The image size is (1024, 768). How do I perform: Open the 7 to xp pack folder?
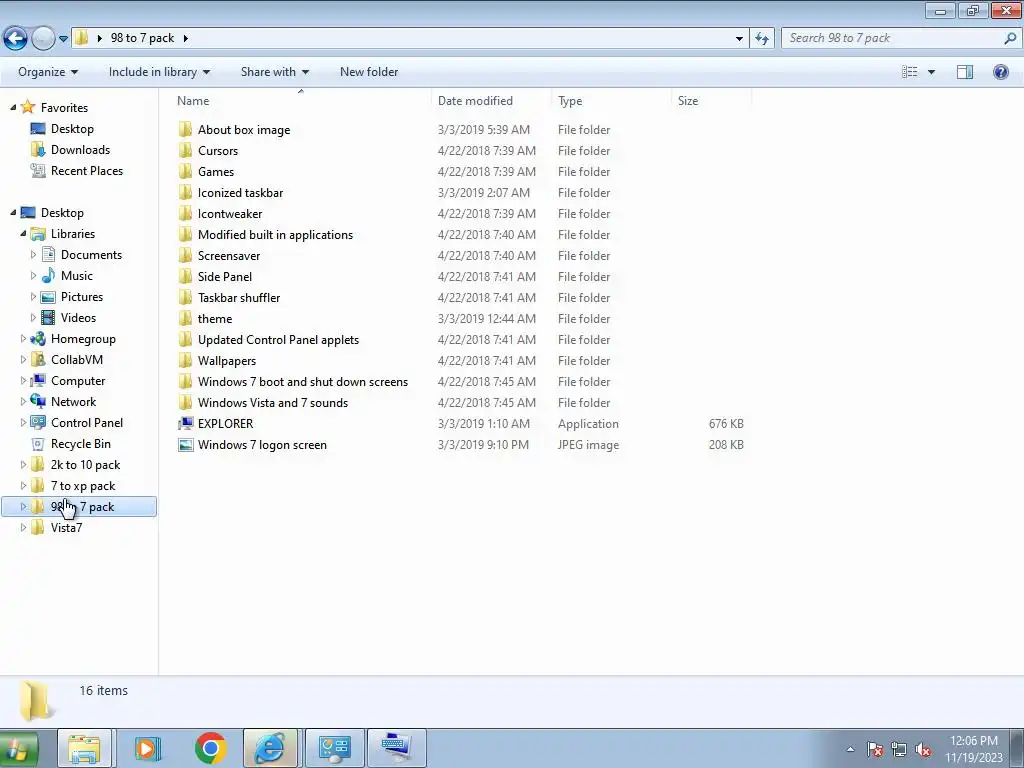tap(83, 485)
